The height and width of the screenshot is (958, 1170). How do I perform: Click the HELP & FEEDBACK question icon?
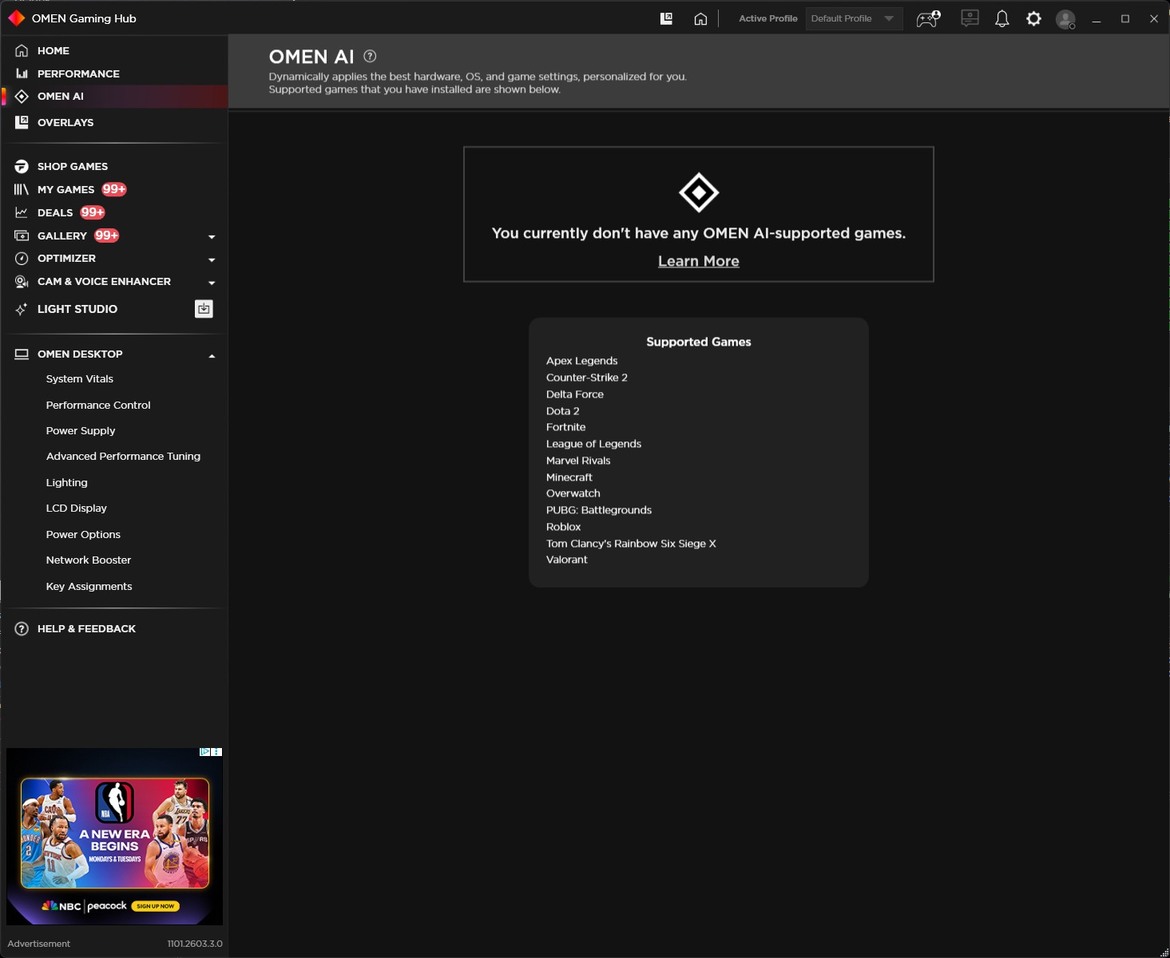22,629
